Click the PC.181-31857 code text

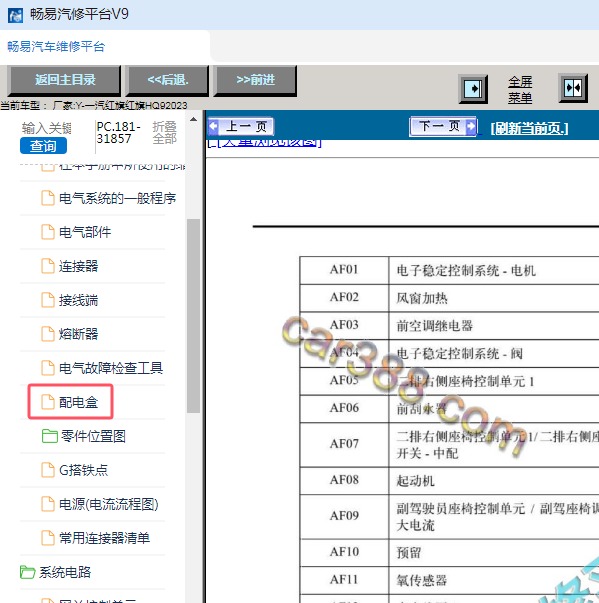point(118,132)
